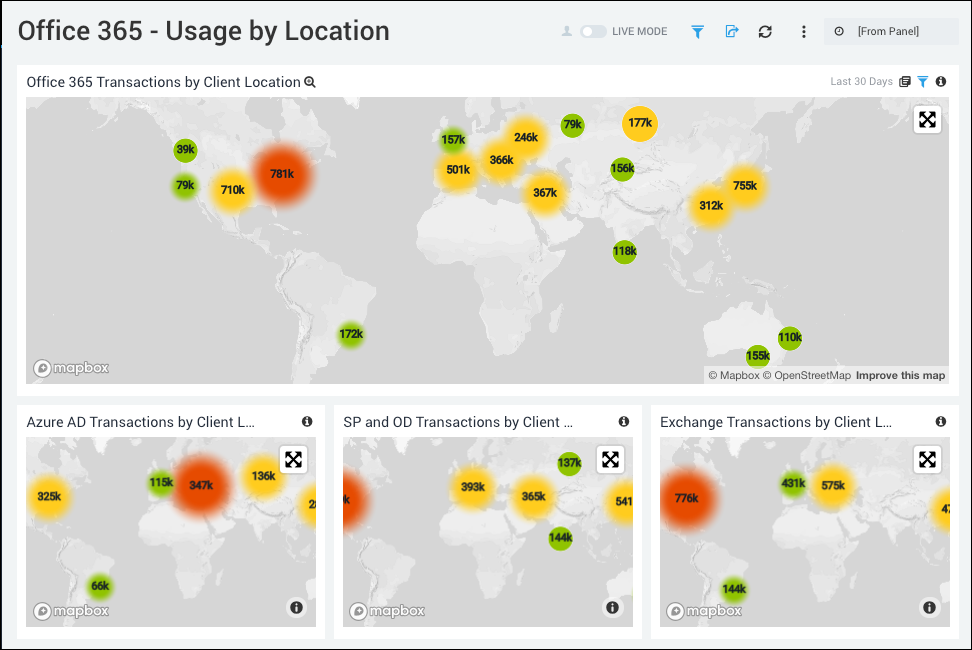Click the Improve this map link
Viewport: 972px width, 650px height.
click(x=899, y=375)
